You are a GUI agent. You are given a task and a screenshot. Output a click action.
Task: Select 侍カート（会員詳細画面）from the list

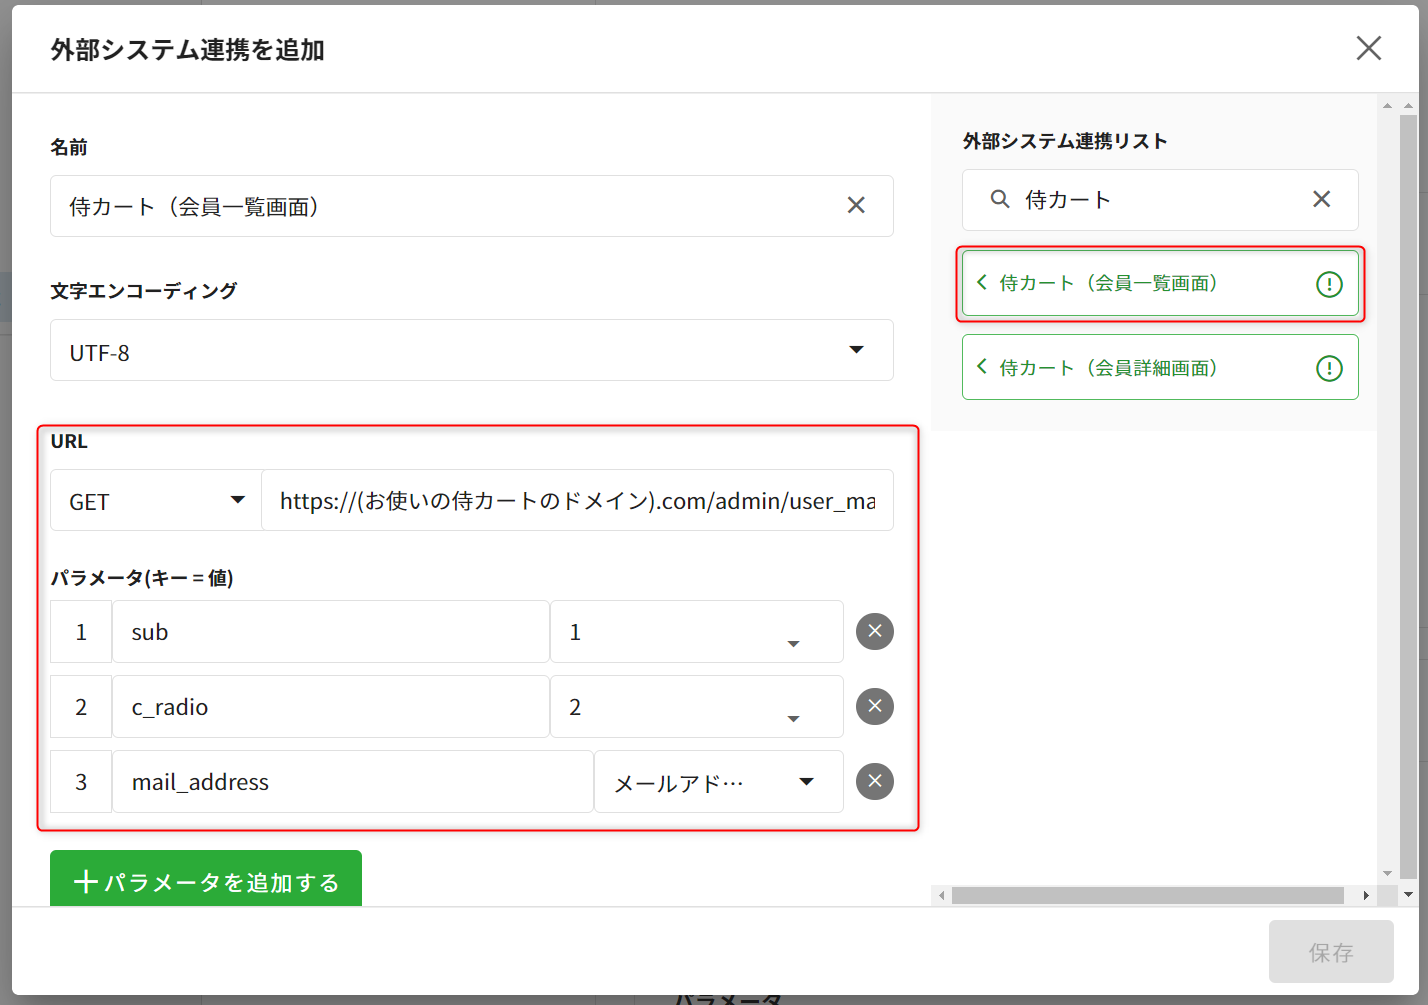[1108, 368]
